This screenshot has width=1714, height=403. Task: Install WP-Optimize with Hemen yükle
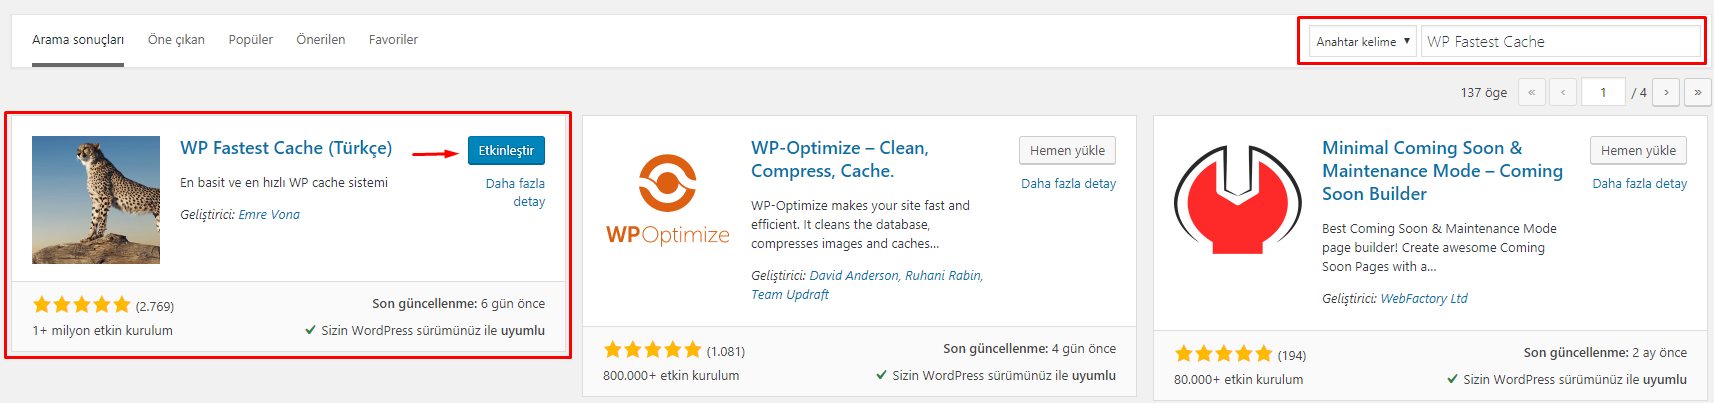click(x=1067, y=150)
